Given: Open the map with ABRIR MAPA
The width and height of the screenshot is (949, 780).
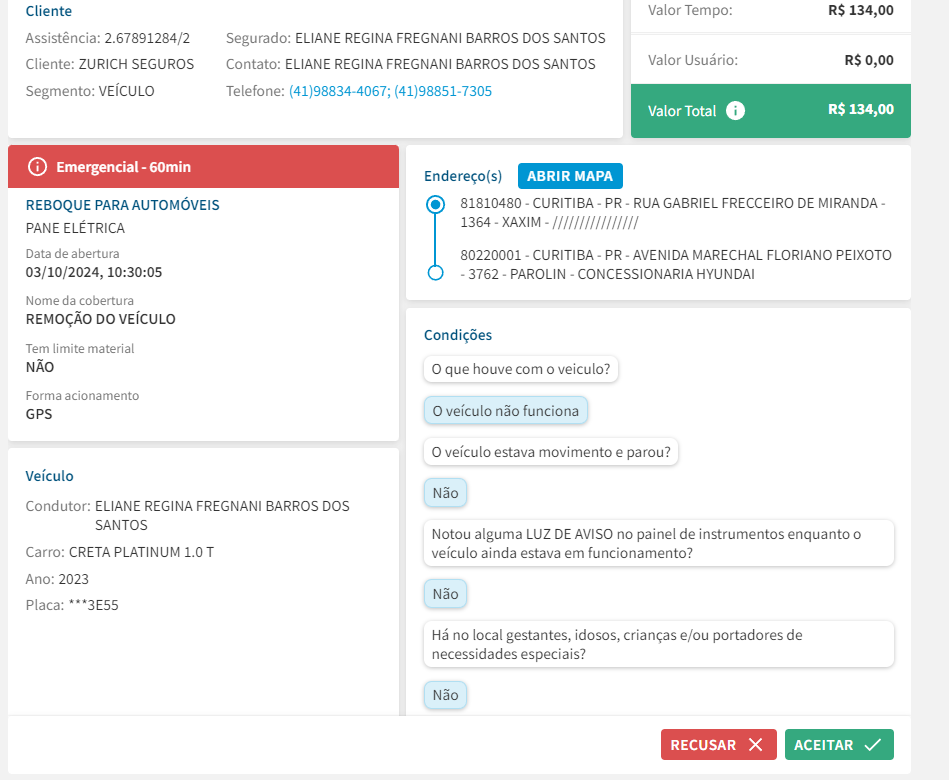Looking at the screenshot, I should 570,176.
